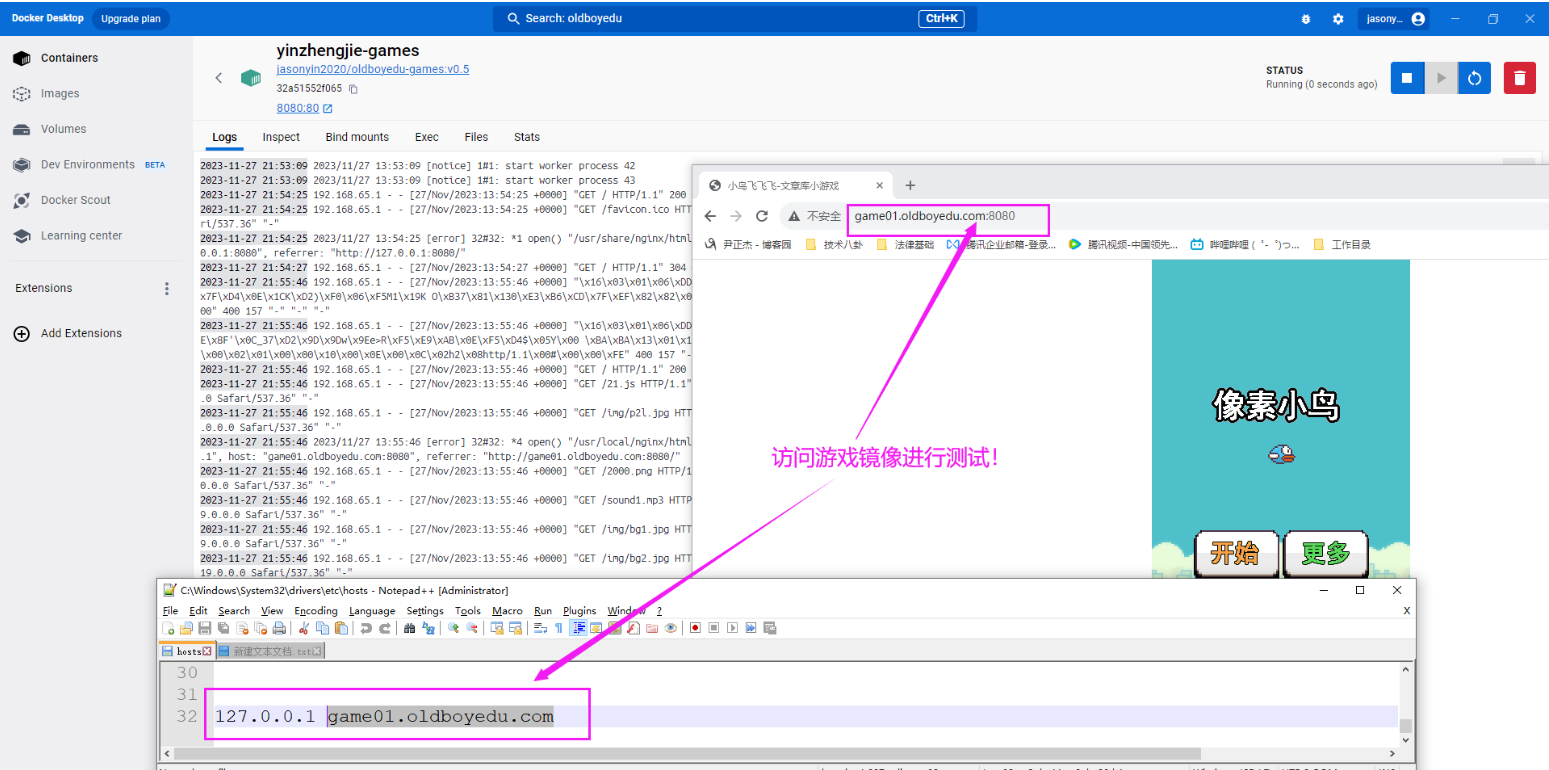Screen dimensions: 1549x770
Task: Click Notepad++ Copy toolbar icon
Action: pyautogui.click(x=322, y=628)
